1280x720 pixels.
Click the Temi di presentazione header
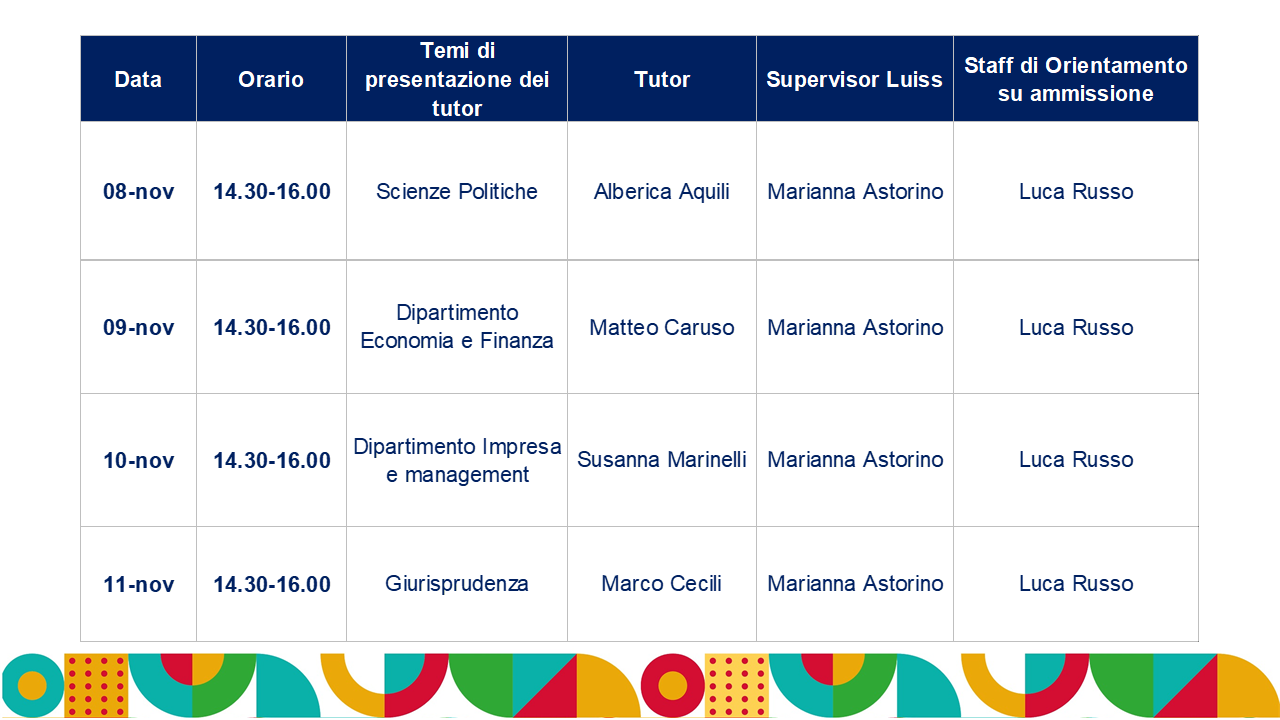point(457,79)
